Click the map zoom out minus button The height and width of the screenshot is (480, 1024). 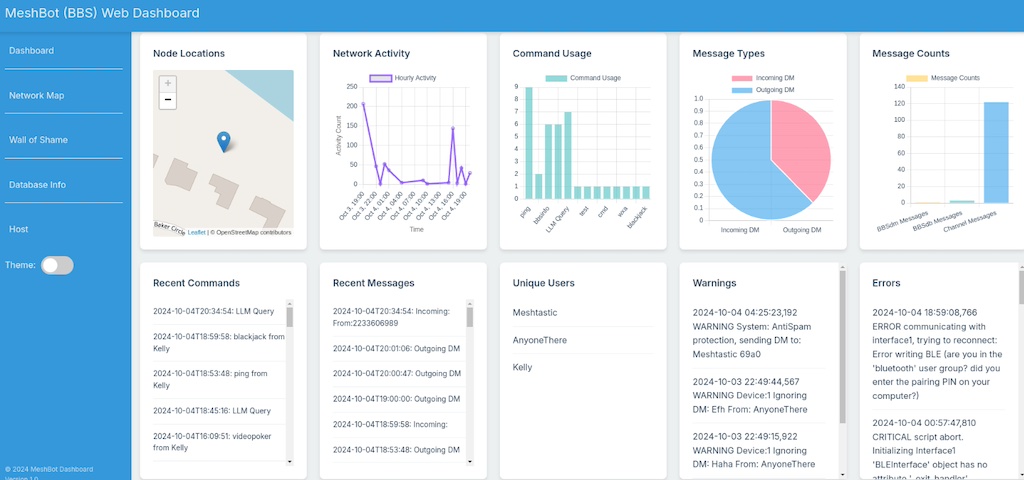tap(167, 100)
